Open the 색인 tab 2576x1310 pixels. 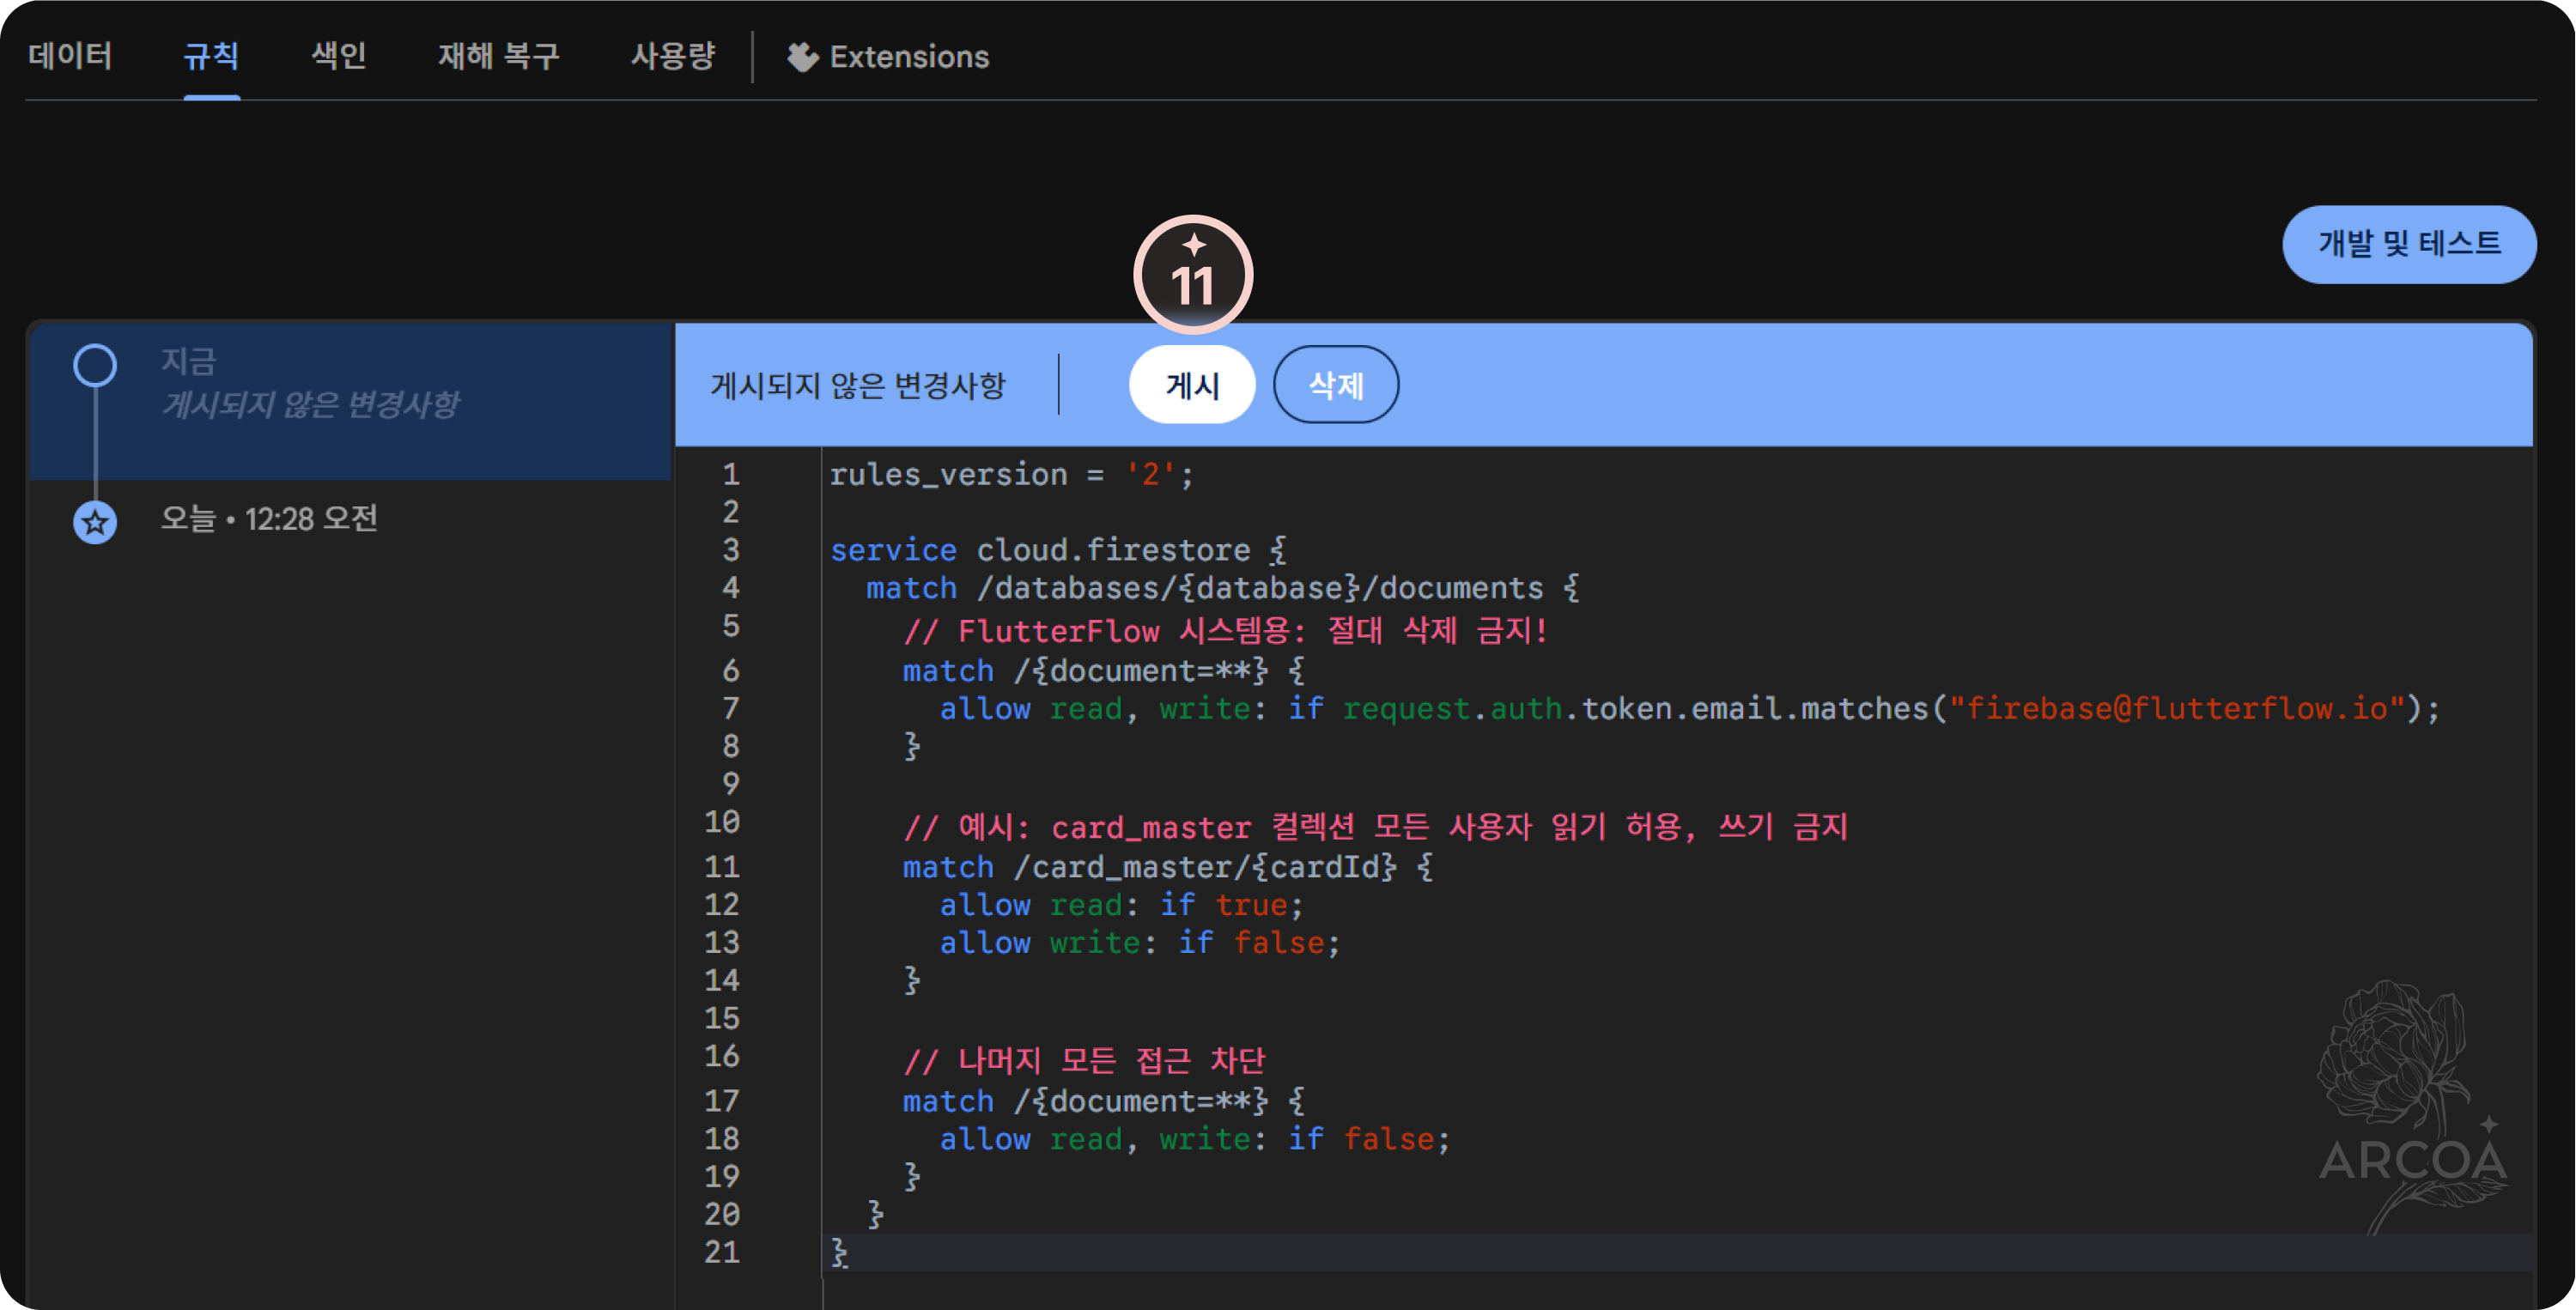click(x=339, y=56)
